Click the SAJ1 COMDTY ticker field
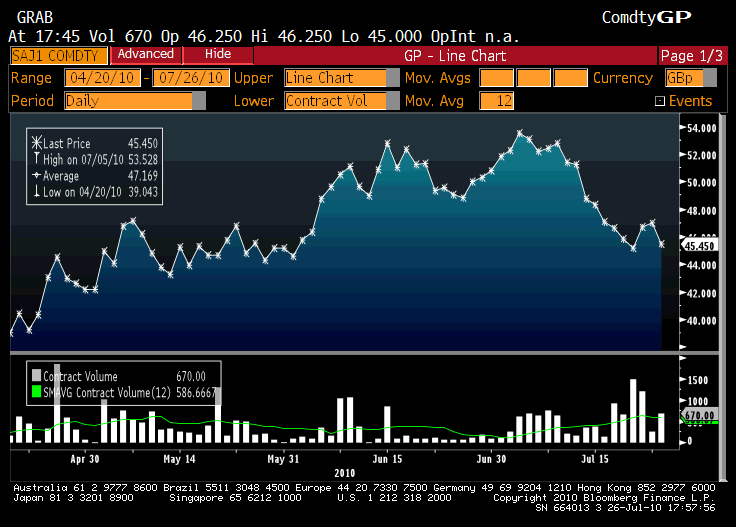Viewport: 736px width, 527px height. tap(59, 56)
